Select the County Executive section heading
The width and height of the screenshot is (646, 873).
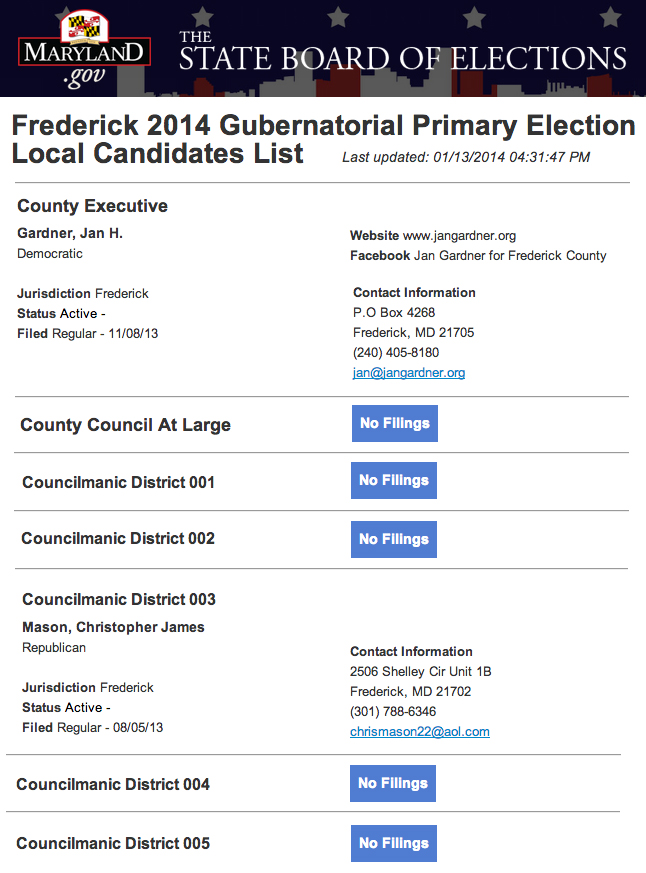point(92,206)
